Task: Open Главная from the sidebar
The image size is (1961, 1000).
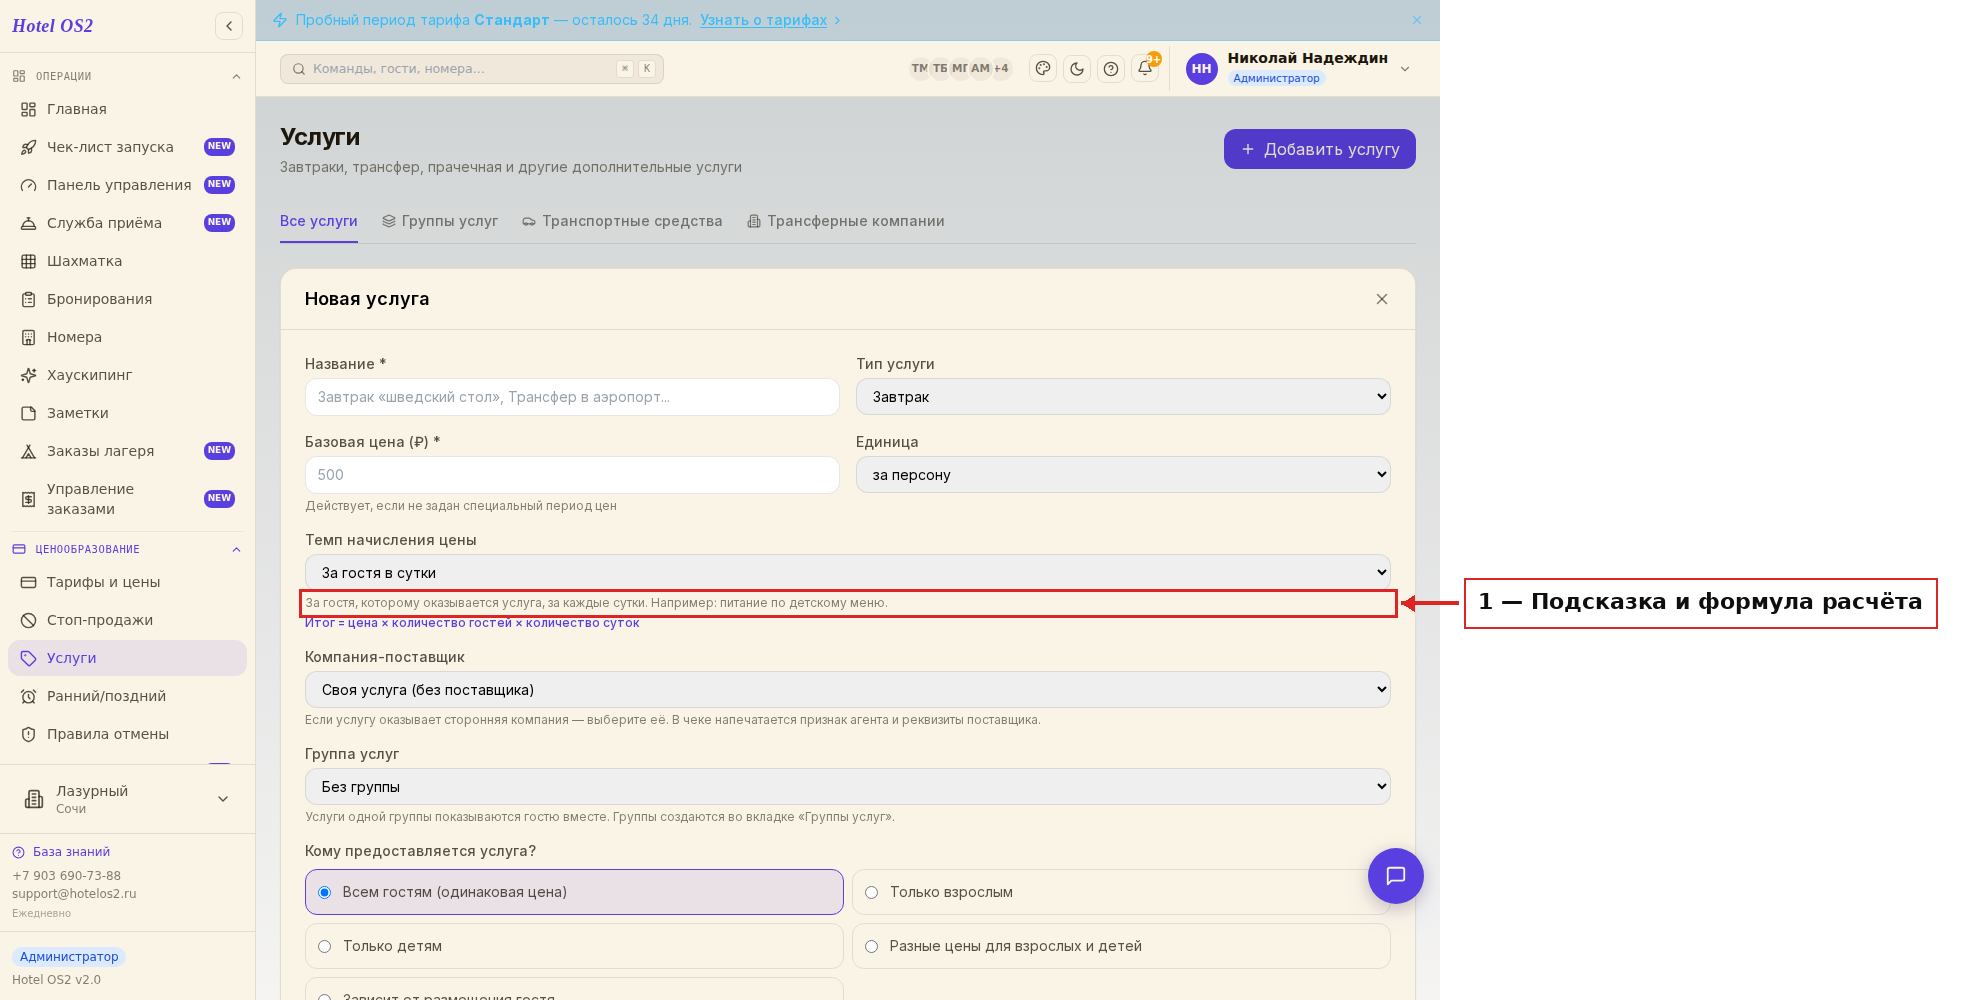Action: click(127, 109)
